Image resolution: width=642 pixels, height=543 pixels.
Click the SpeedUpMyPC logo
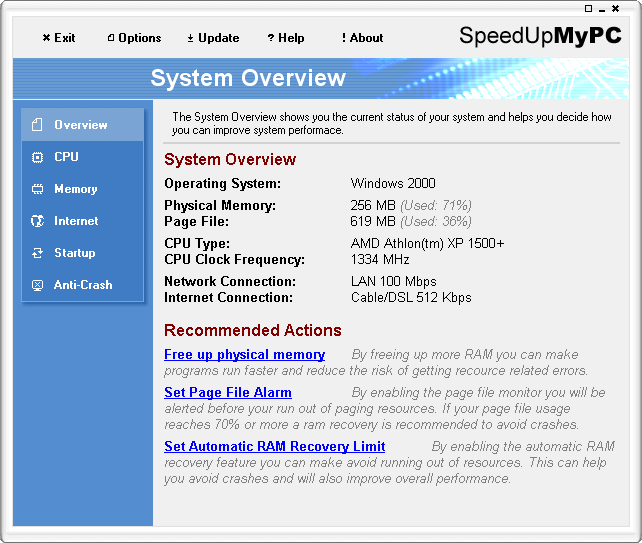(x=540, y=36)
